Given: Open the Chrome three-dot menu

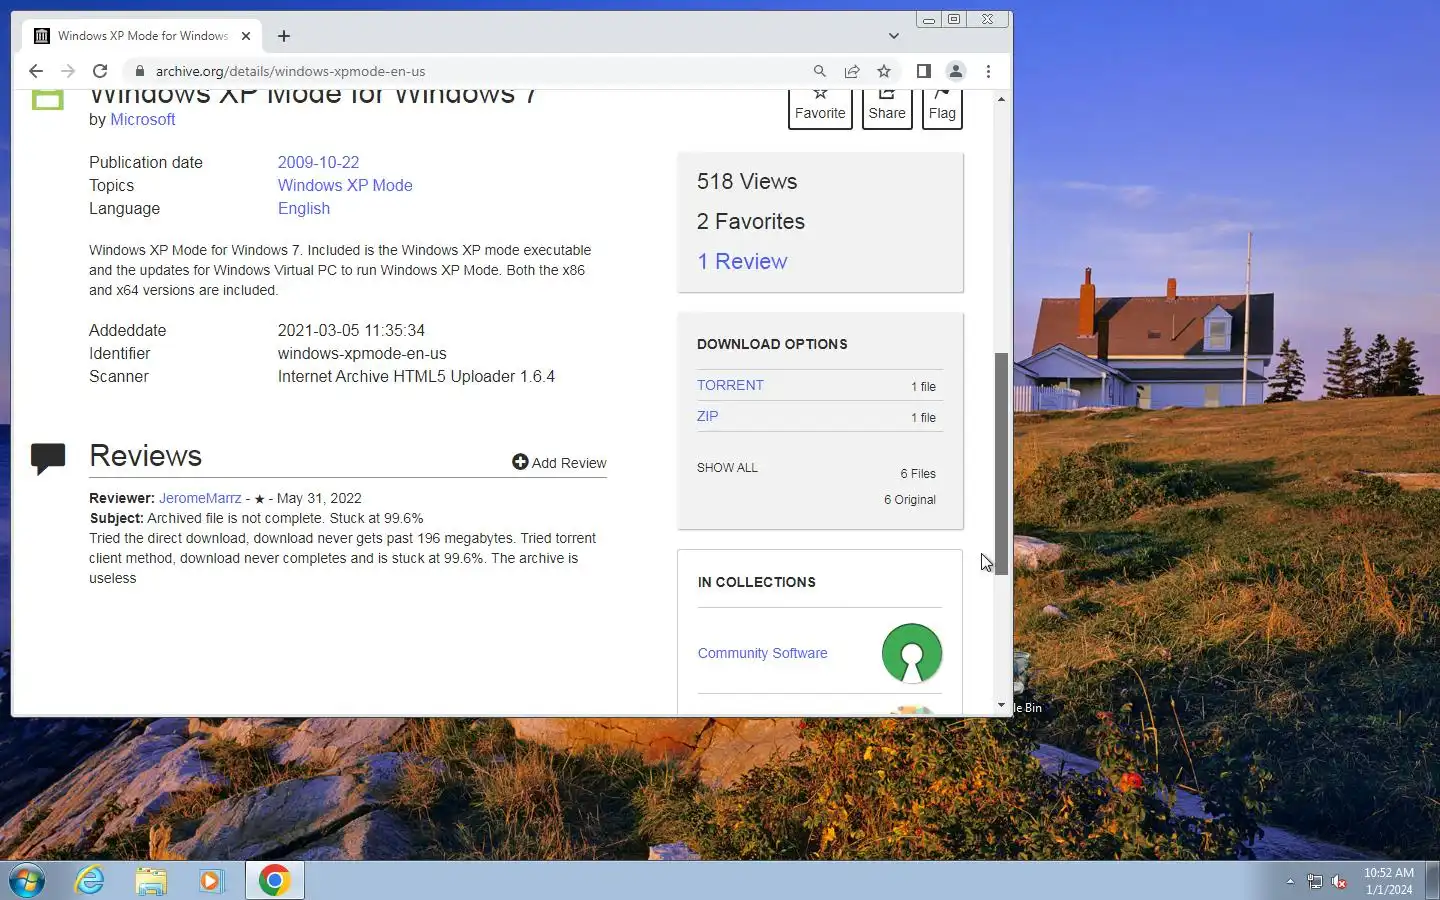Looking at the screenshot, I should click(x=988, y=71).
